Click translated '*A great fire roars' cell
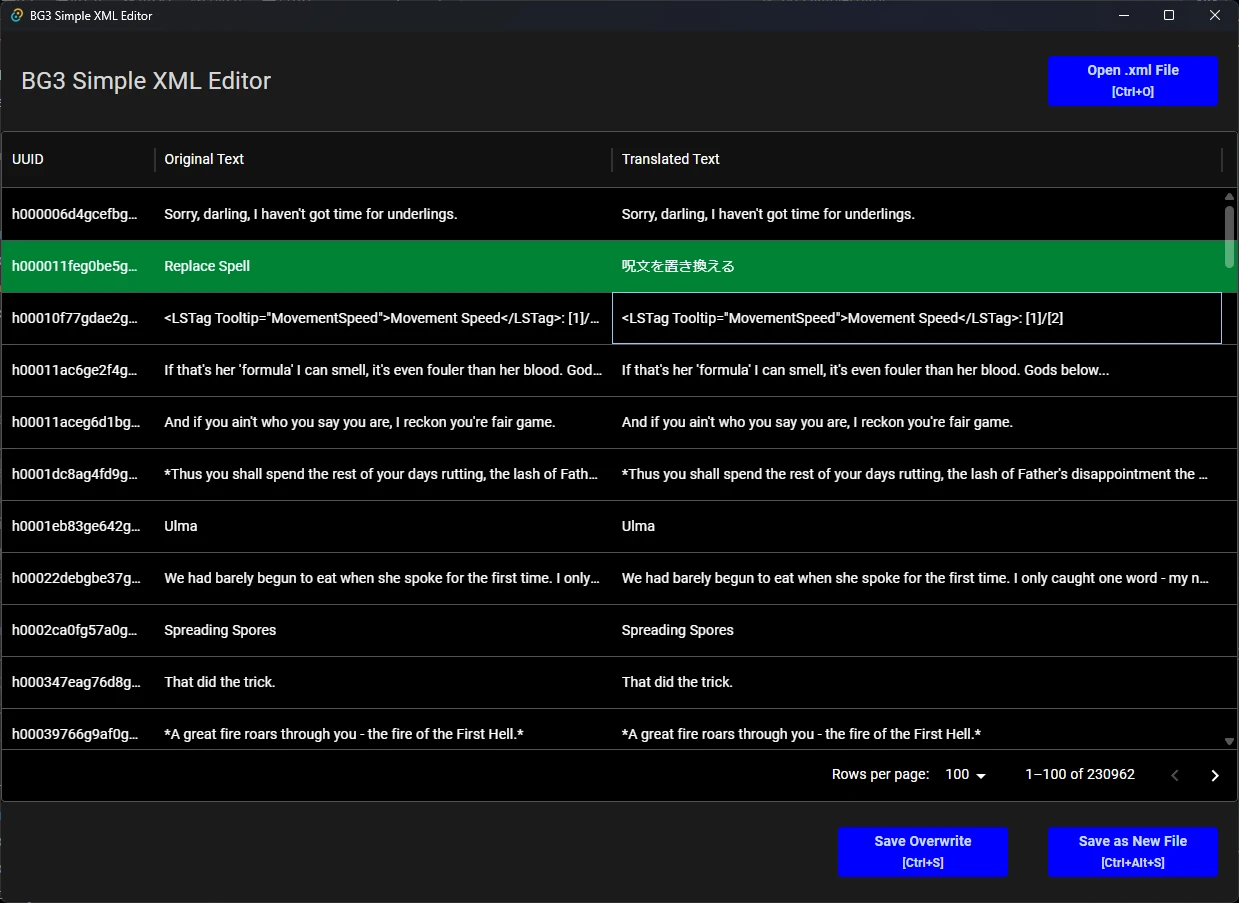This screenshot has width=1239, height=903. point(916,730)
